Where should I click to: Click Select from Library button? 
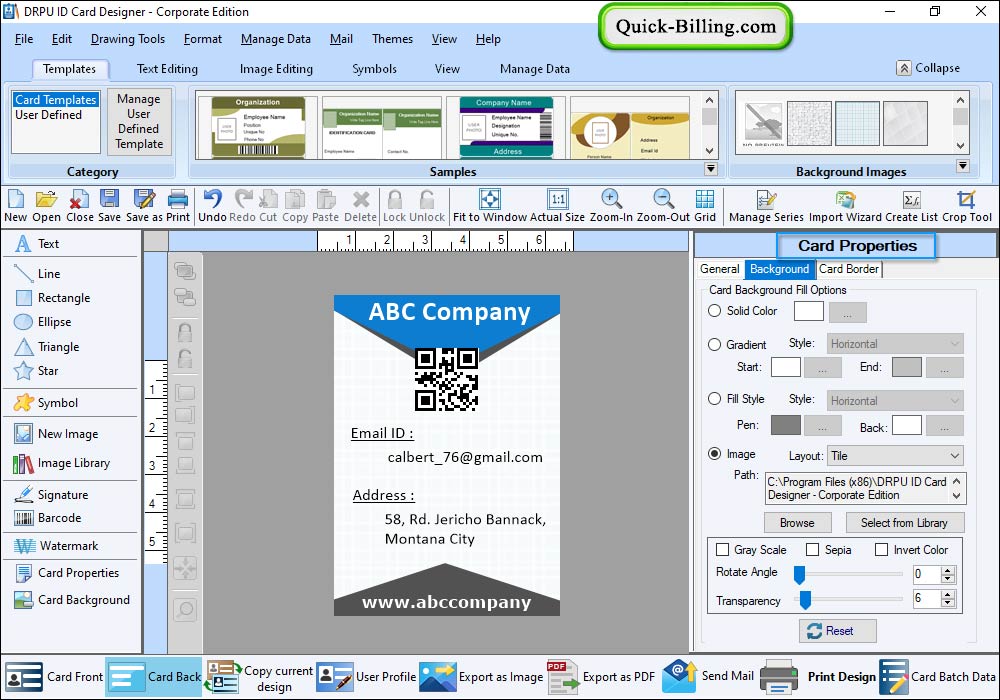pos(904,523)
